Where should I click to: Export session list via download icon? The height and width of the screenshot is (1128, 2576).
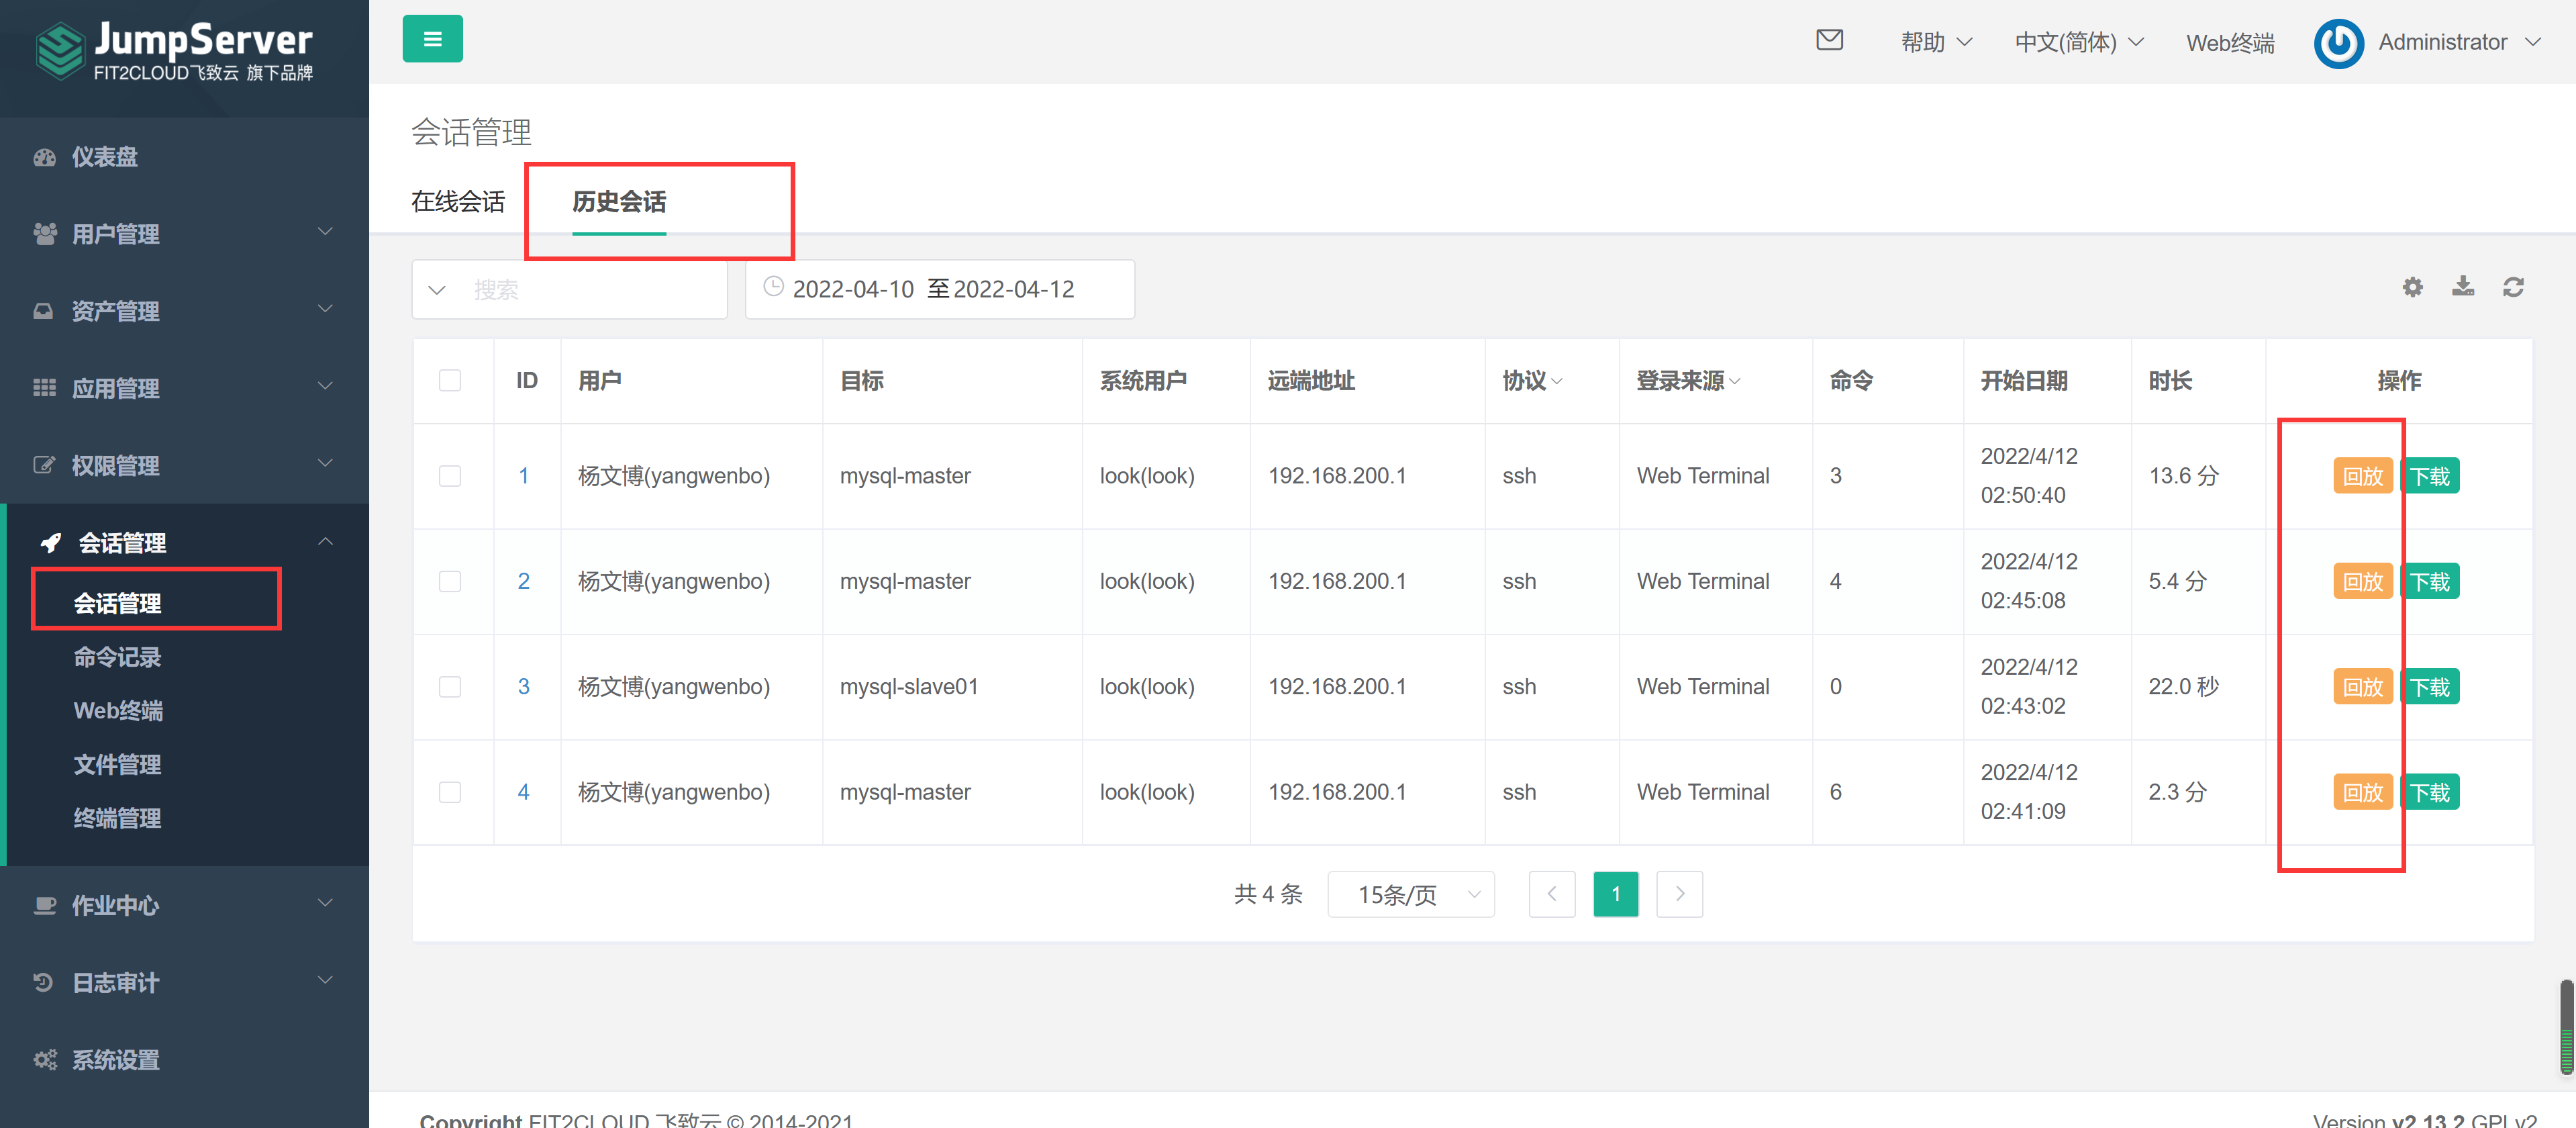coord(2463,287)
